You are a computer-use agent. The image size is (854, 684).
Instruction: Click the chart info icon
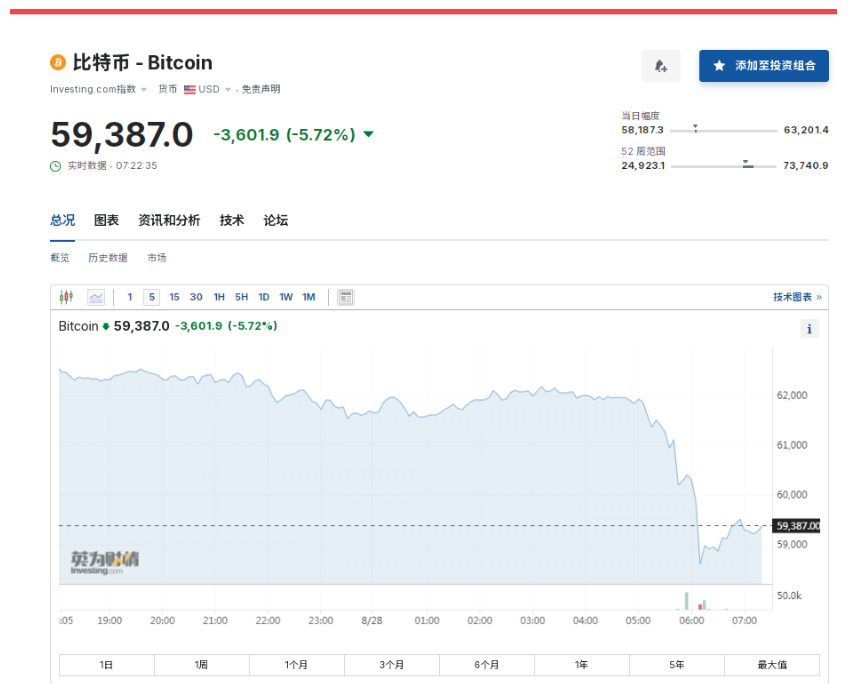[809, 328]
